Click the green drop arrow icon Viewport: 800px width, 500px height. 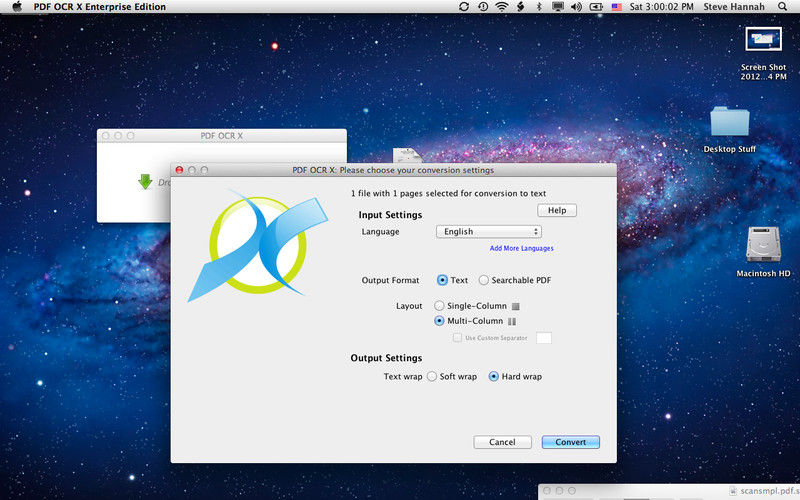[145, 182]
